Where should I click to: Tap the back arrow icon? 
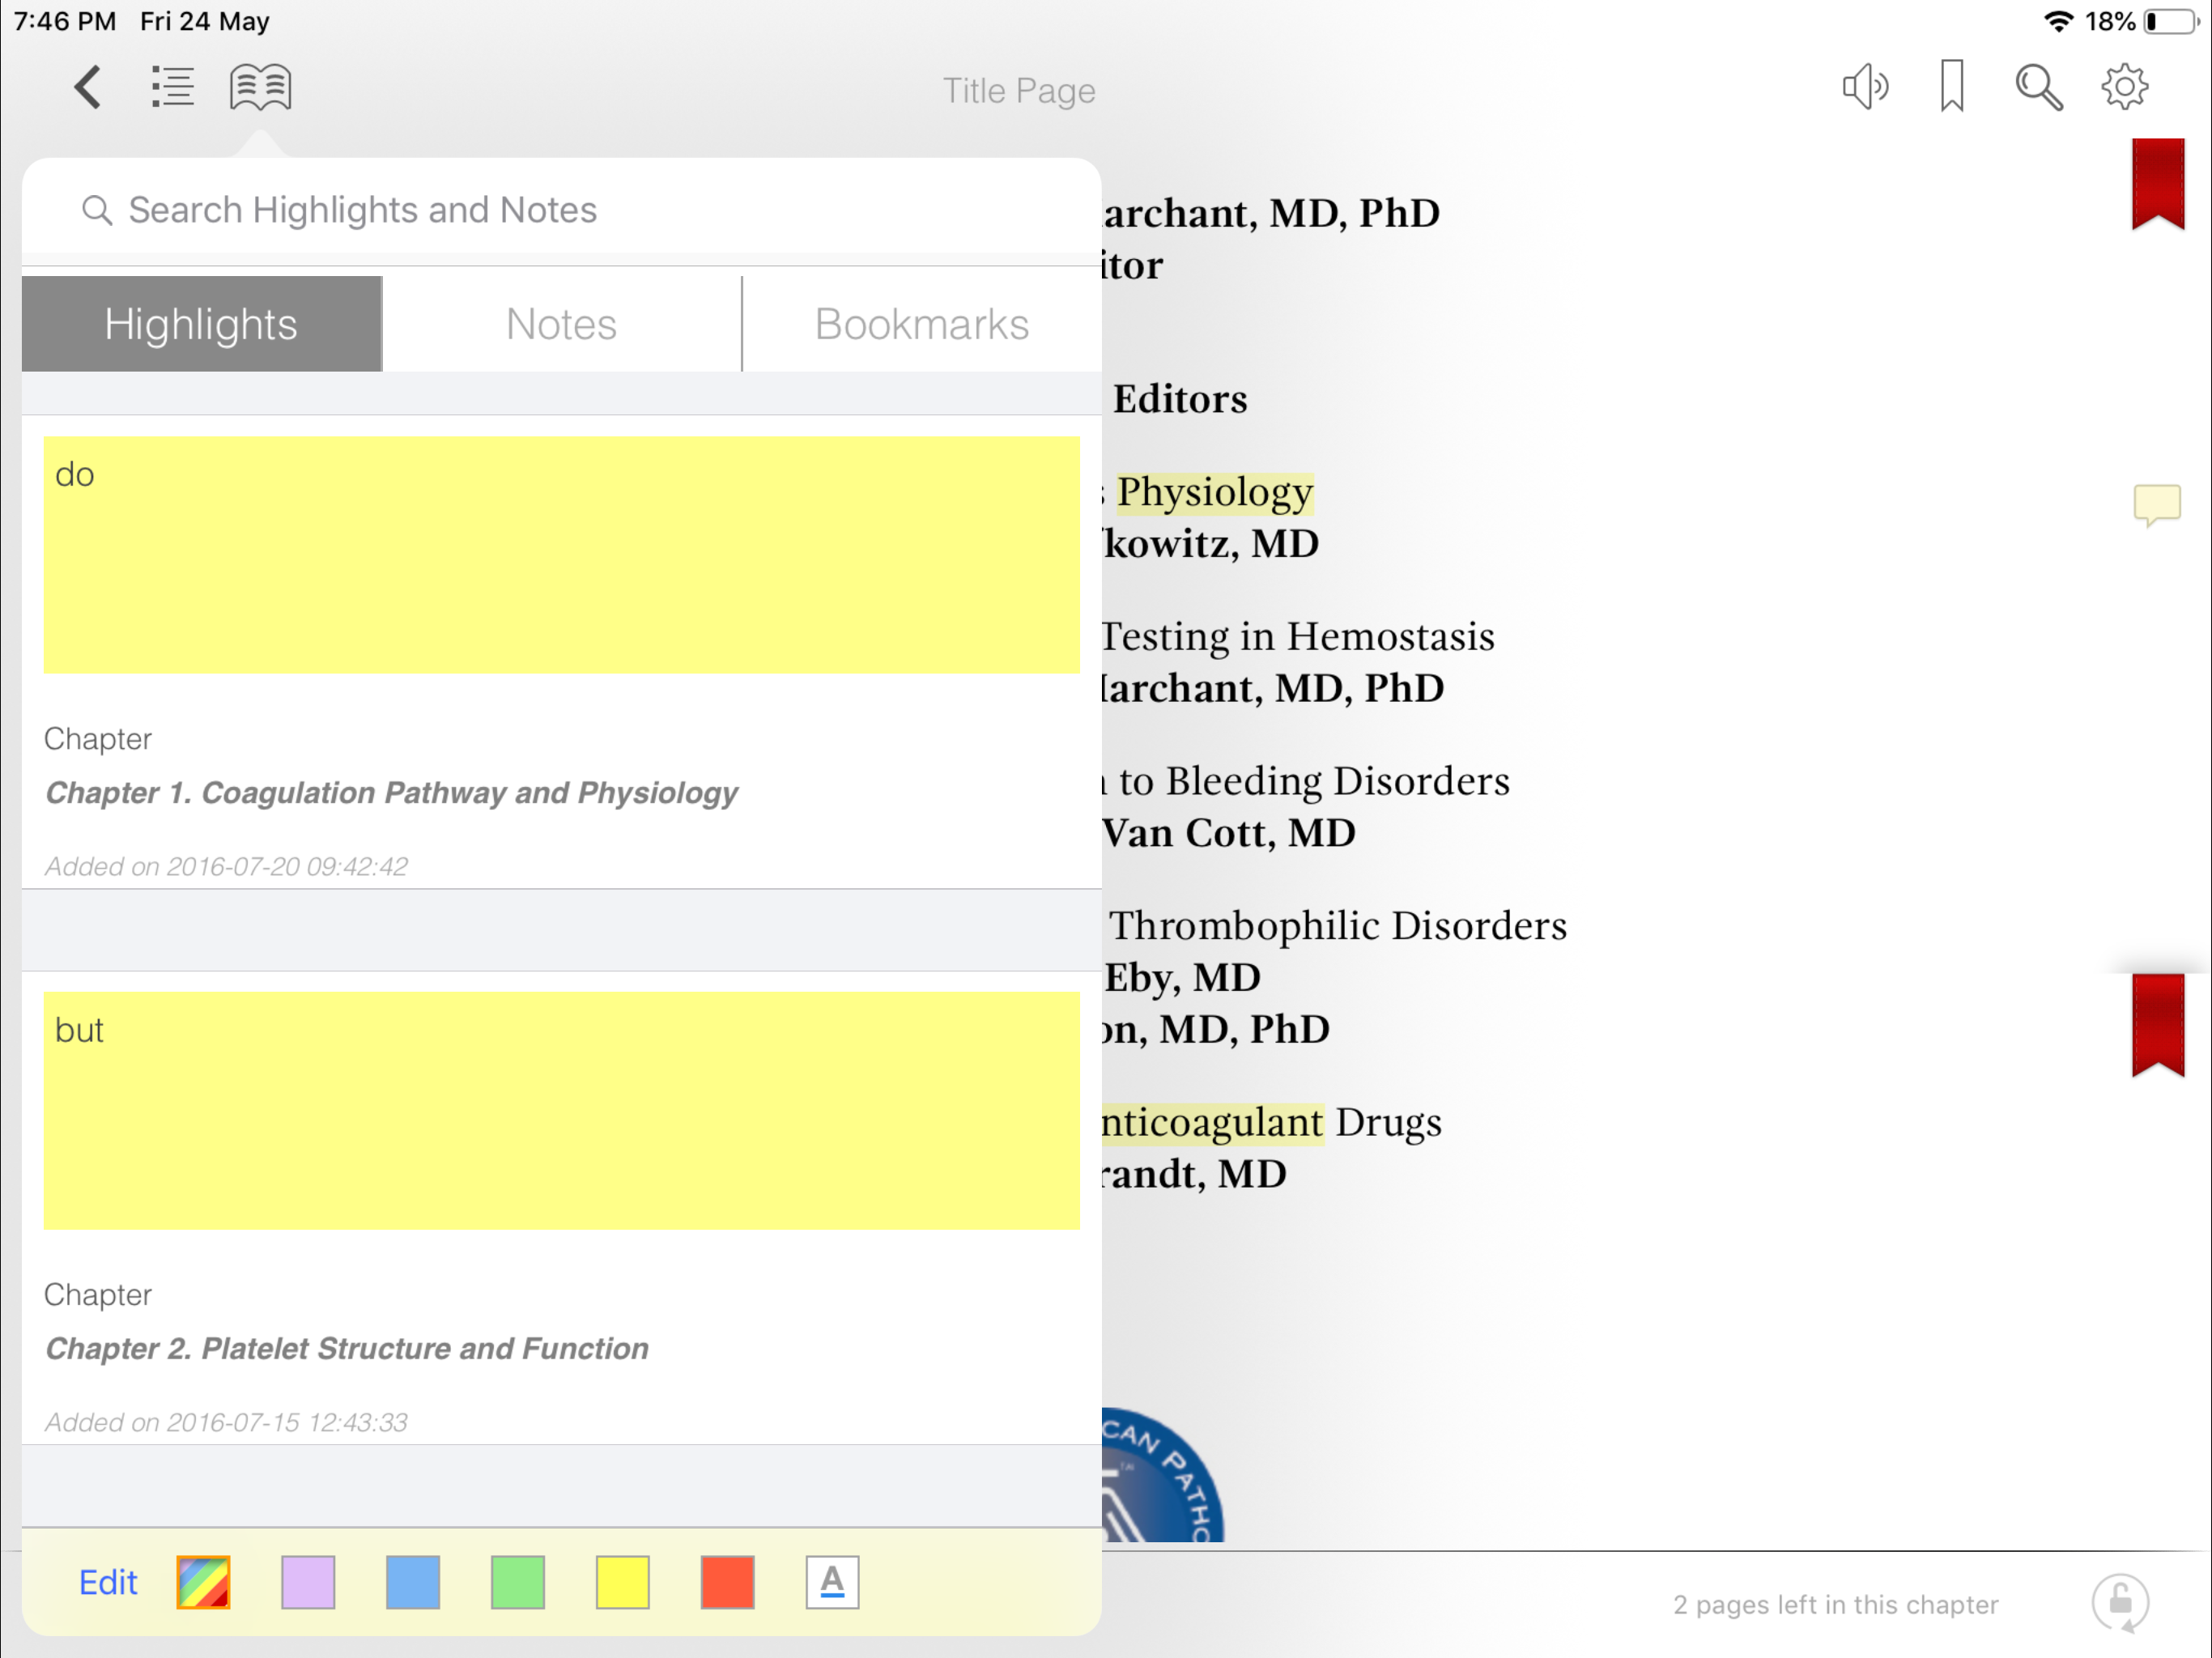88,88
